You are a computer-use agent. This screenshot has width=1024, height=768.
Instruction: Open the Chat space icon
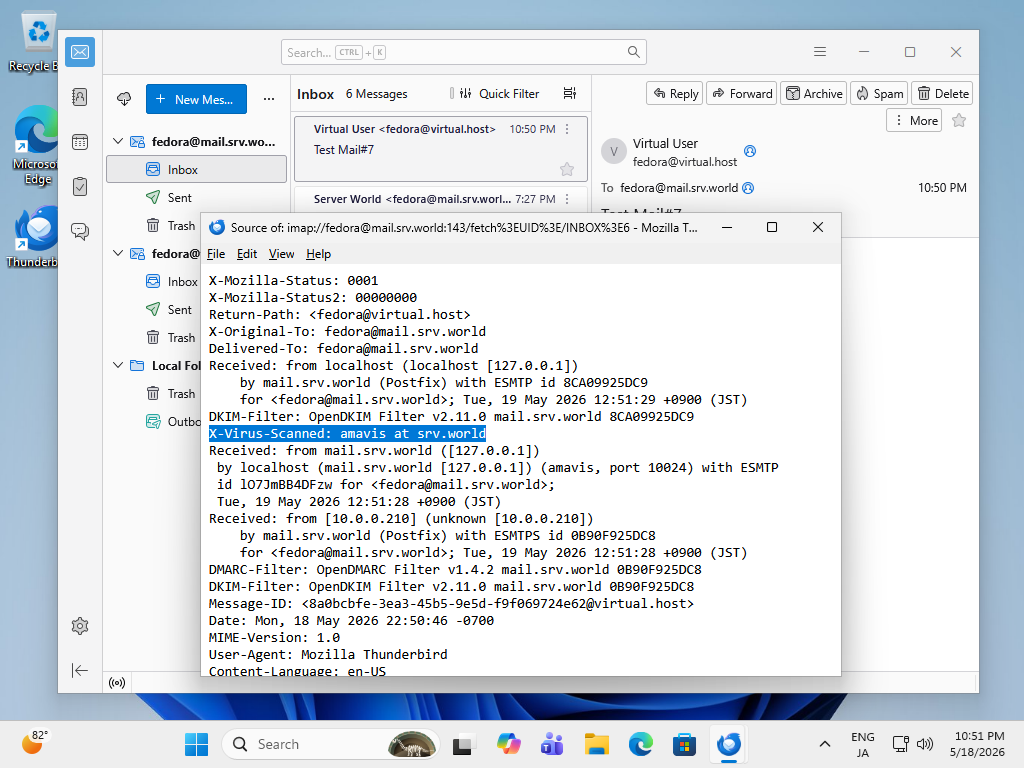(x=80, y=231)
